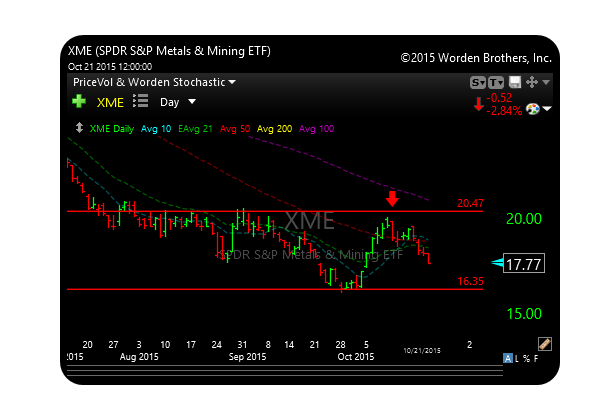Open the T template dropdown button
The width and height of the screenshot is (600, 400).
pos(496,82)
